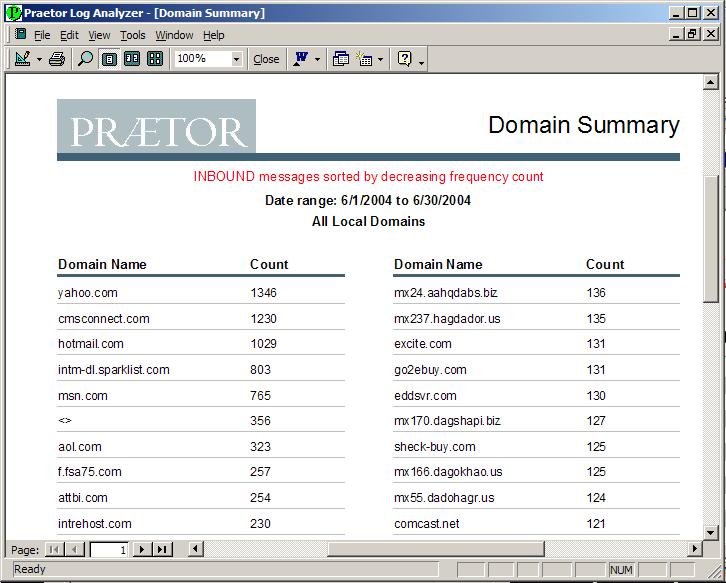Screen dimensions: 726x583
Task: Go to next page navigation button
Action: pos(142,550)
